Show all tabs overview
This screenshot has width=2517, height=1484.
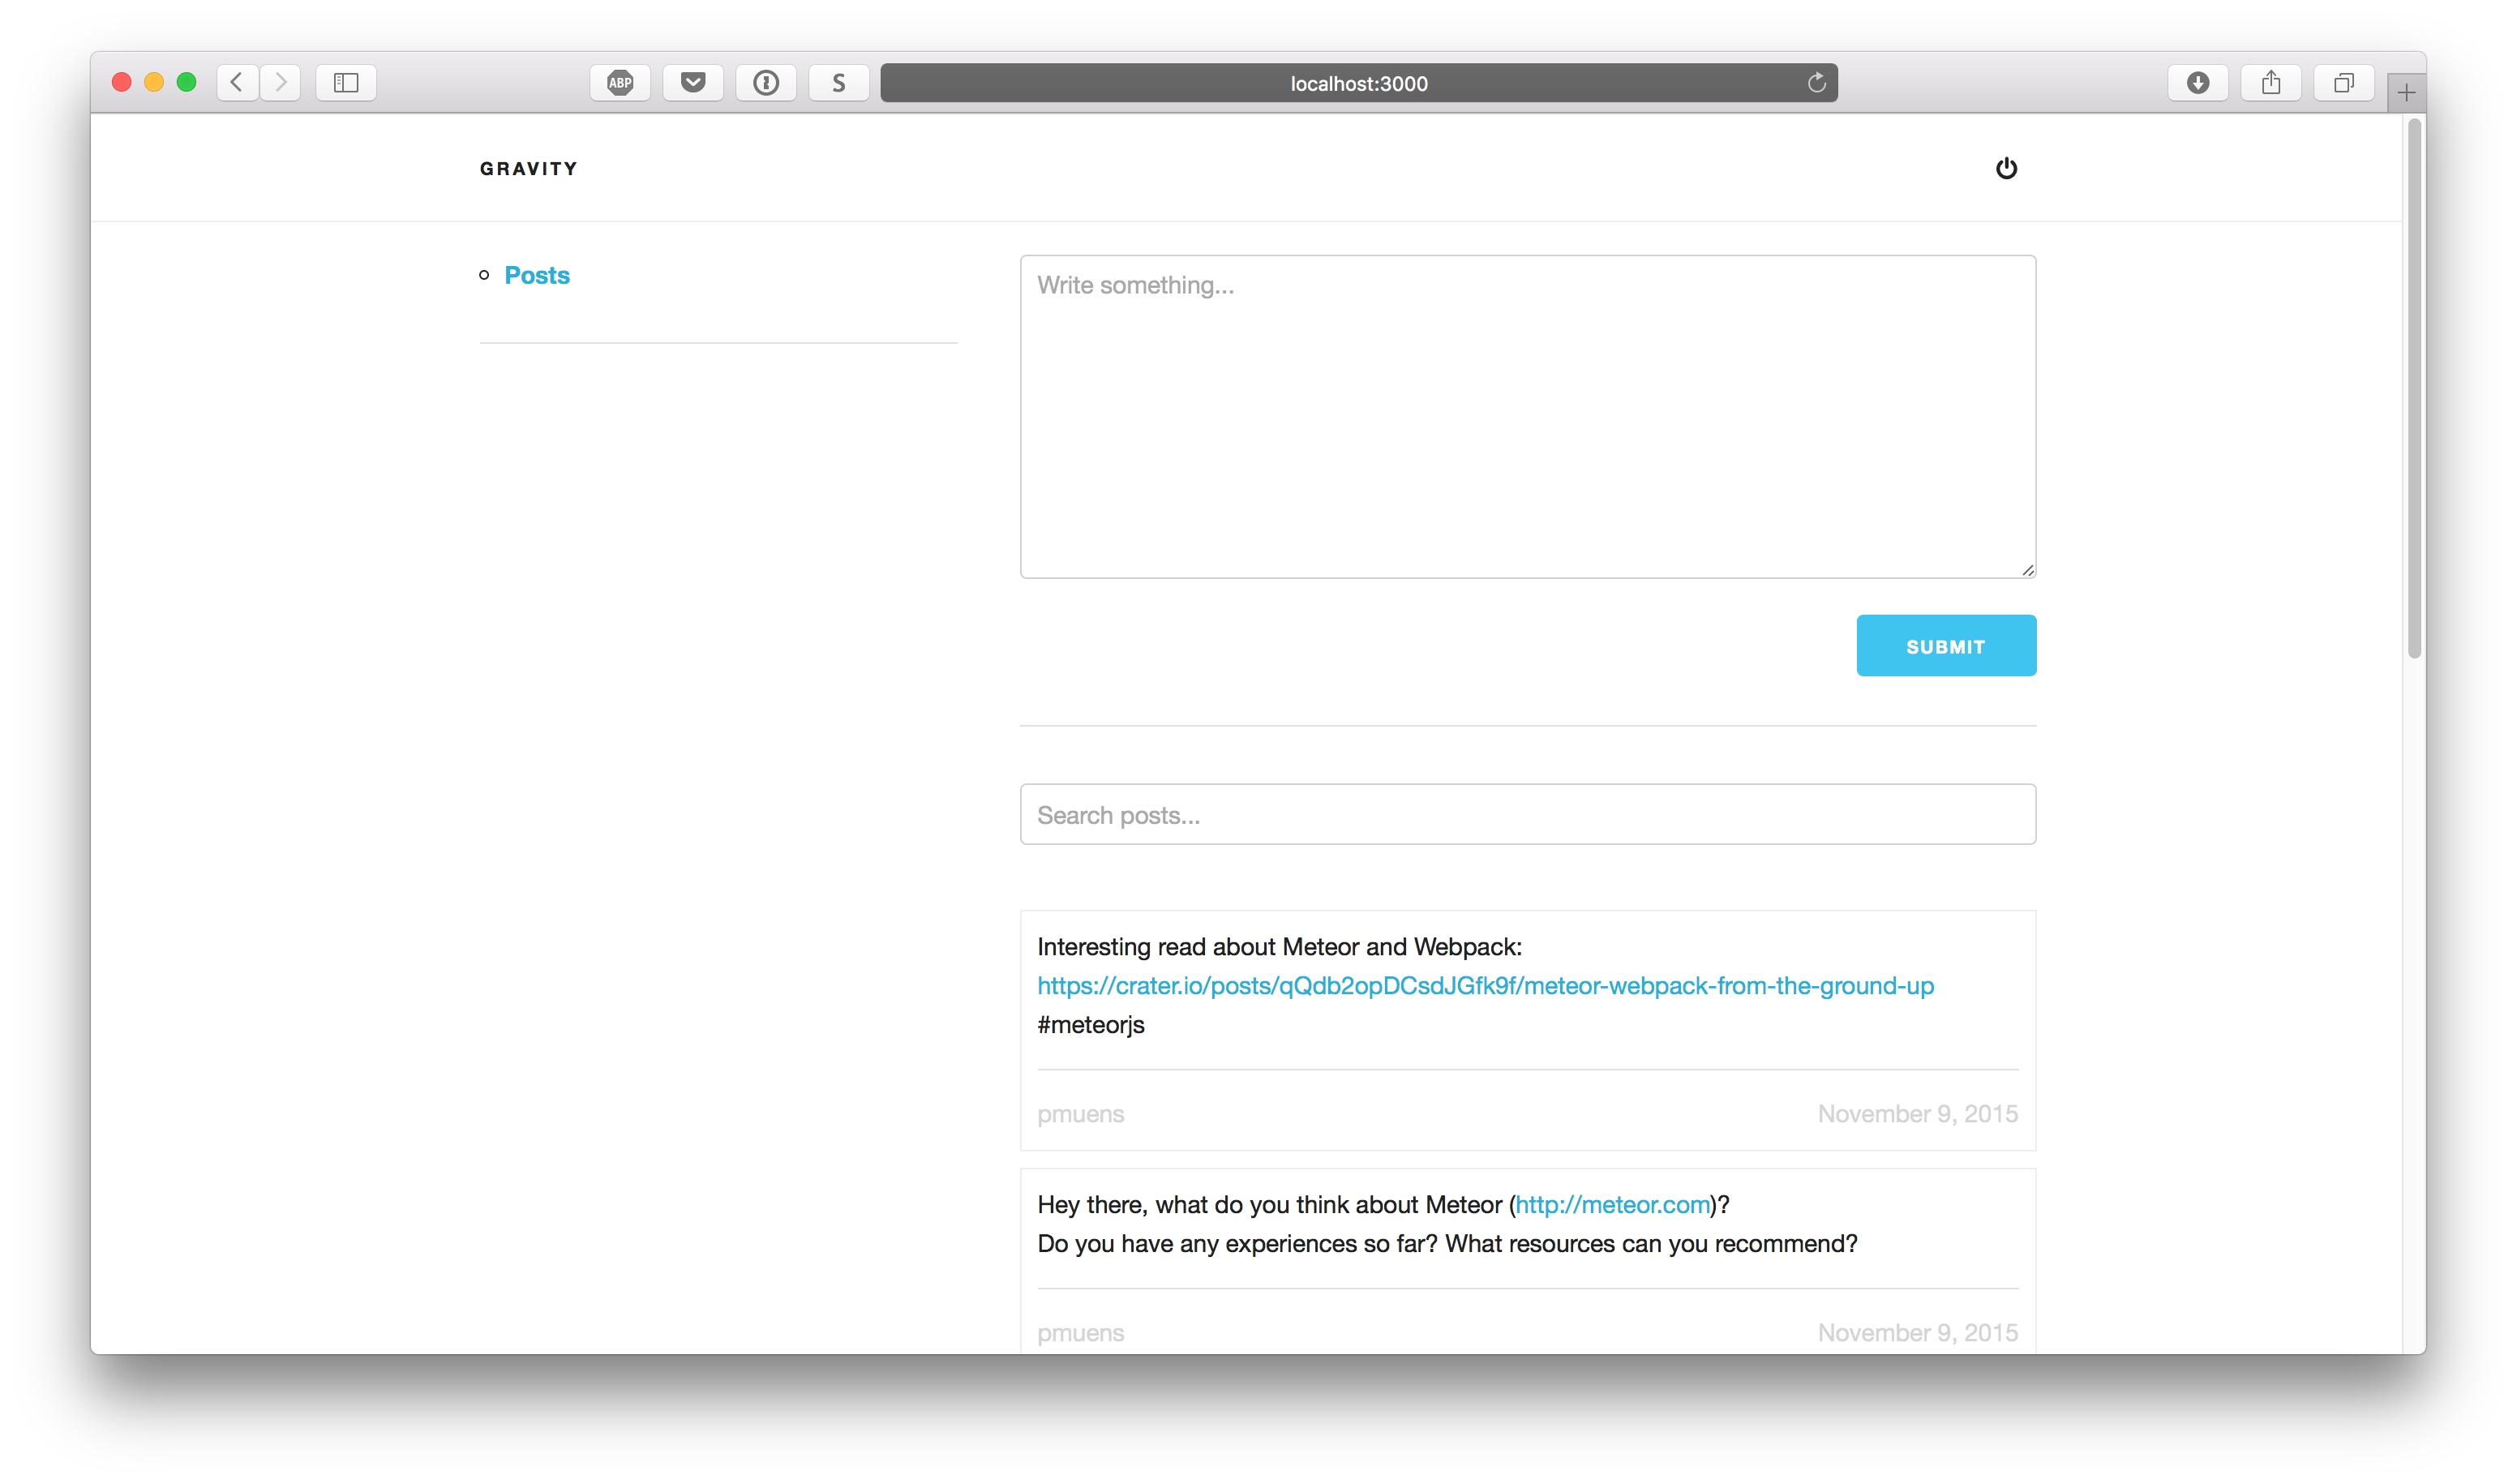tap(2344, 83)
